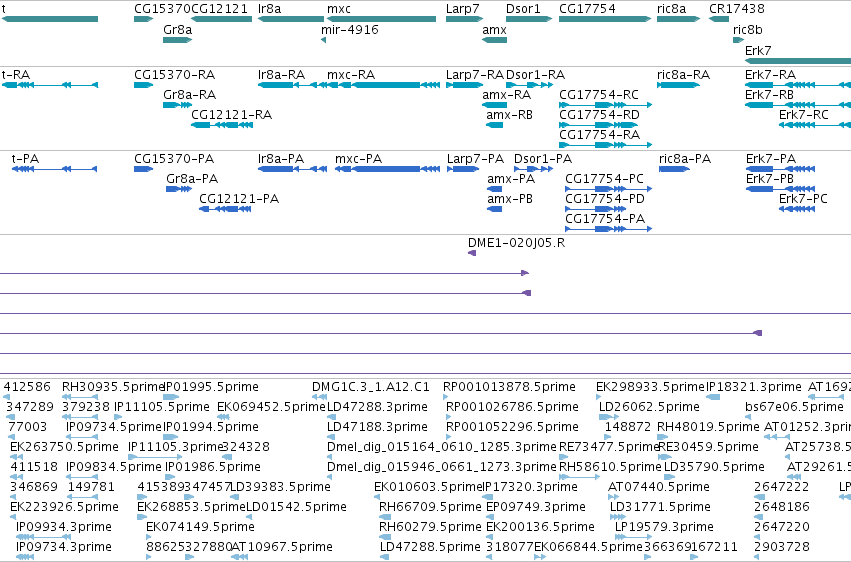Select EST RP001013878.5prime
Screen dimensions: 851x562
pyautogui.click(x=446, y=397)
